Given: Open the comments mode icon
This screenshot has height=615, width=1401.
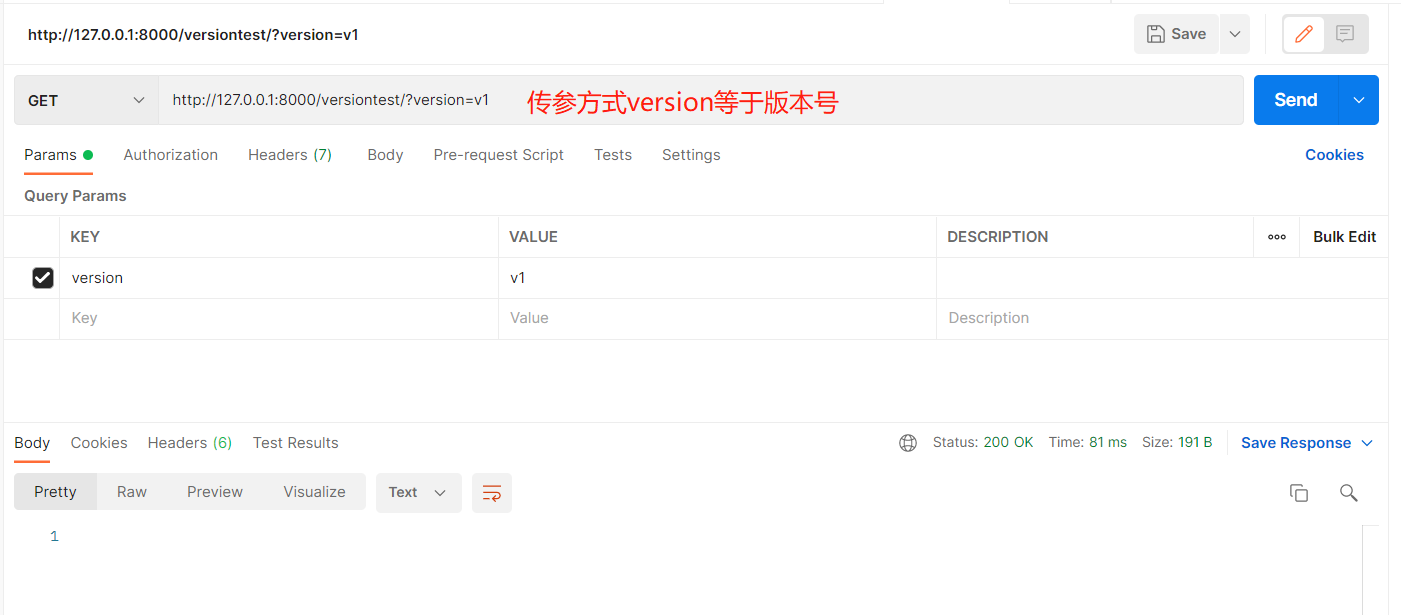Looking at the screenshot, I should click(1345, 34).
